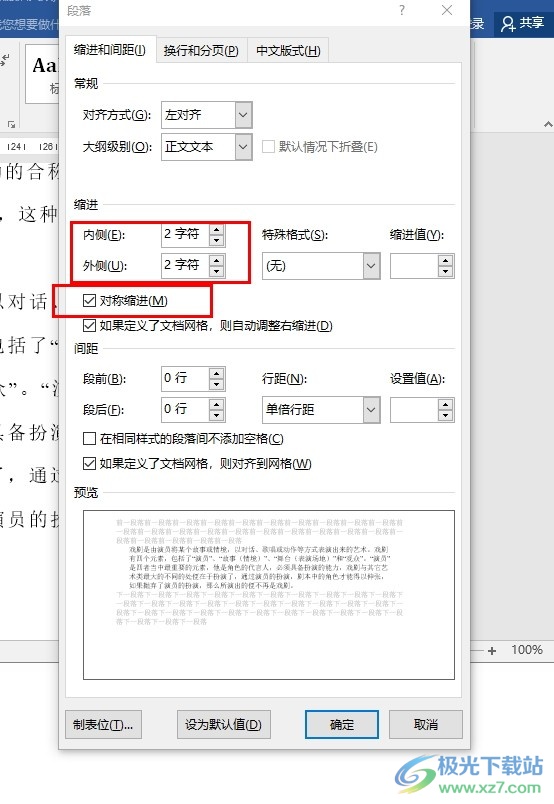This screenshot has height=804, width=554.
Task: Click the spacing after (段后) input field
Action: pyautogui.click(x=185, y=410)
